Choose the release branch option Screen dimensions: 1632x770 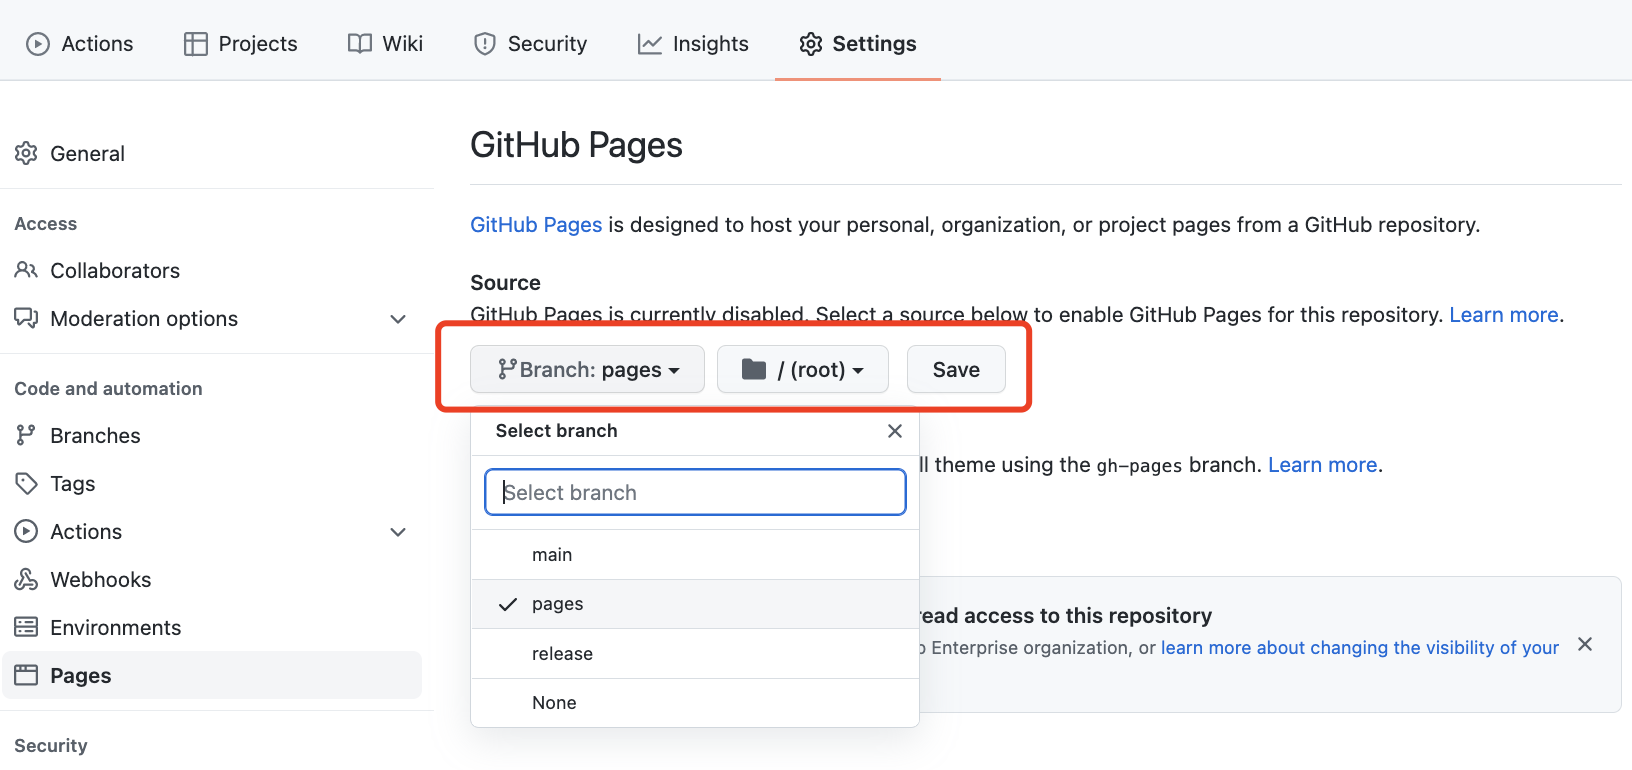tap(695, 654)
